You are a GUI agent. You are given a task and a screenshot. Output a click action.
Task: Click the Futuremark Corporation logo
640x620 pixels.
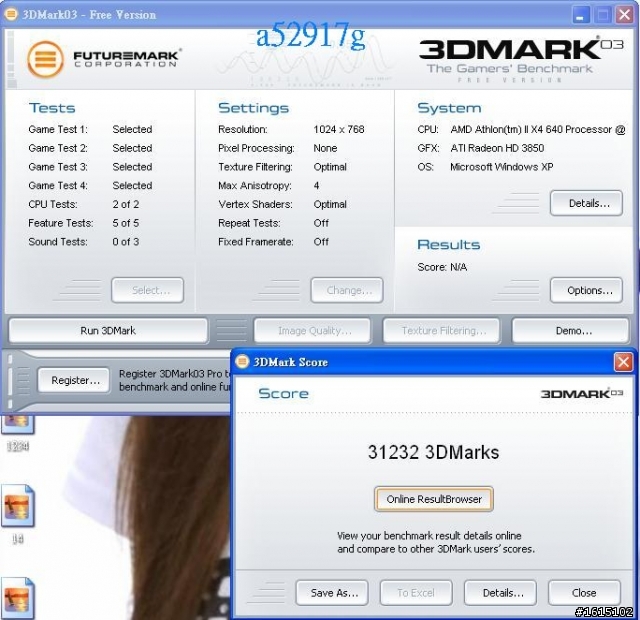(x=103, y=60)
